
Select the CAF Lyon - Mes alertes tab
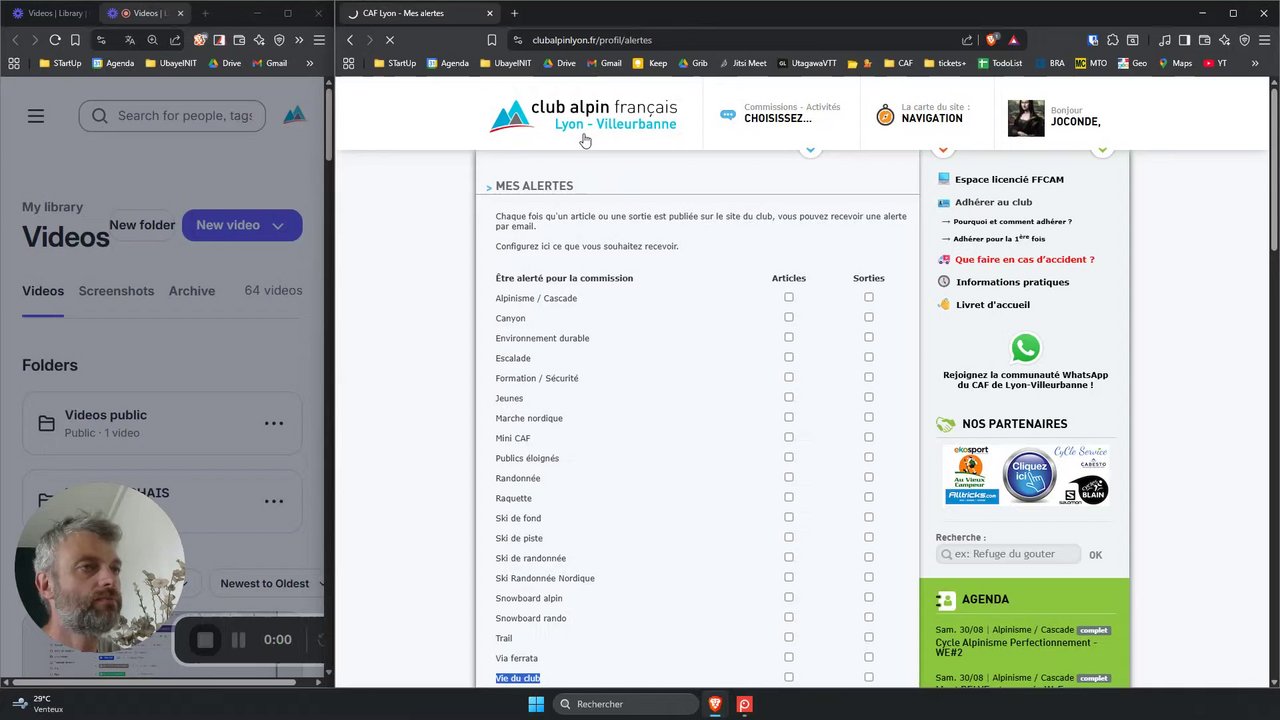(420, 13)
